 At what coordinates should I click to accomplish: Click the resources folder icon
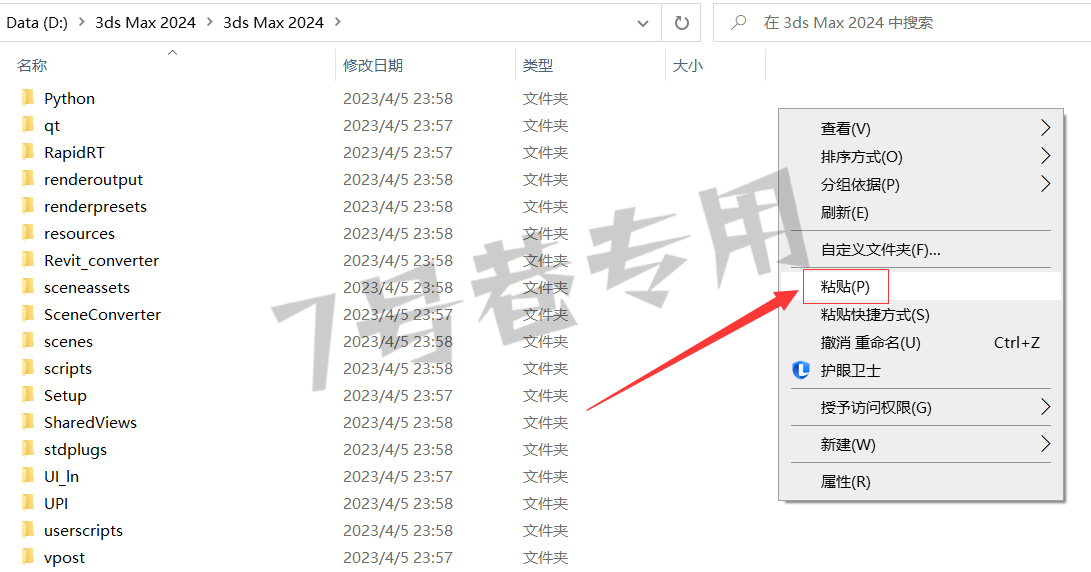click(28, 232)
